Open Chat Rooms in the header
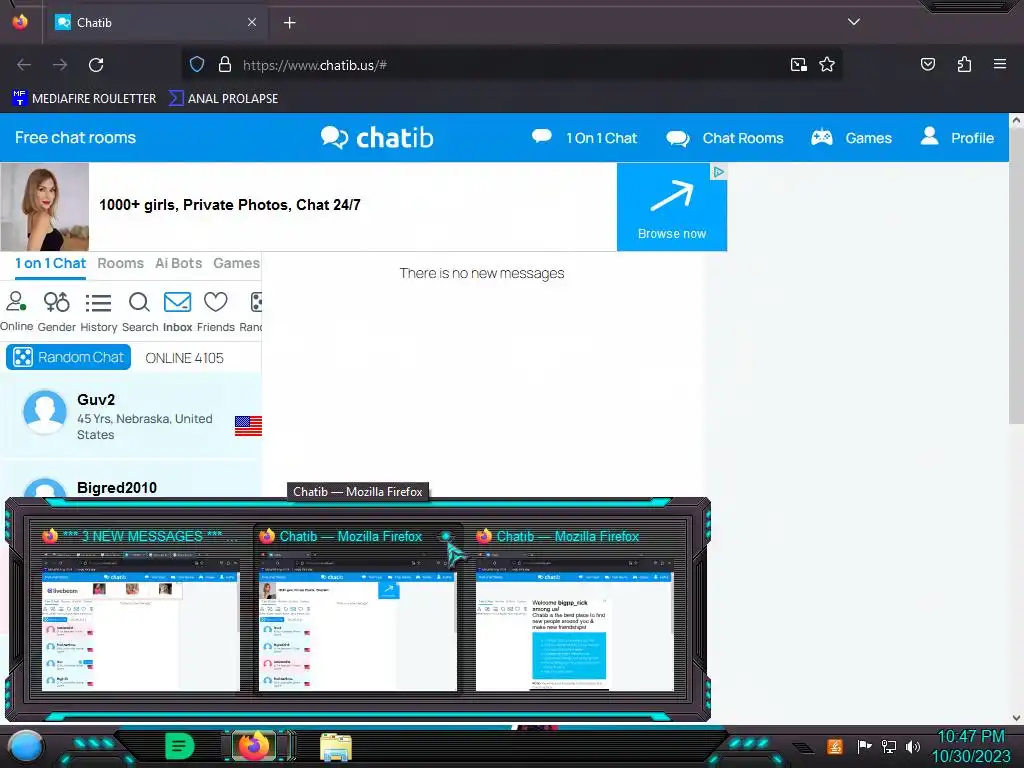 pos(724,138)
